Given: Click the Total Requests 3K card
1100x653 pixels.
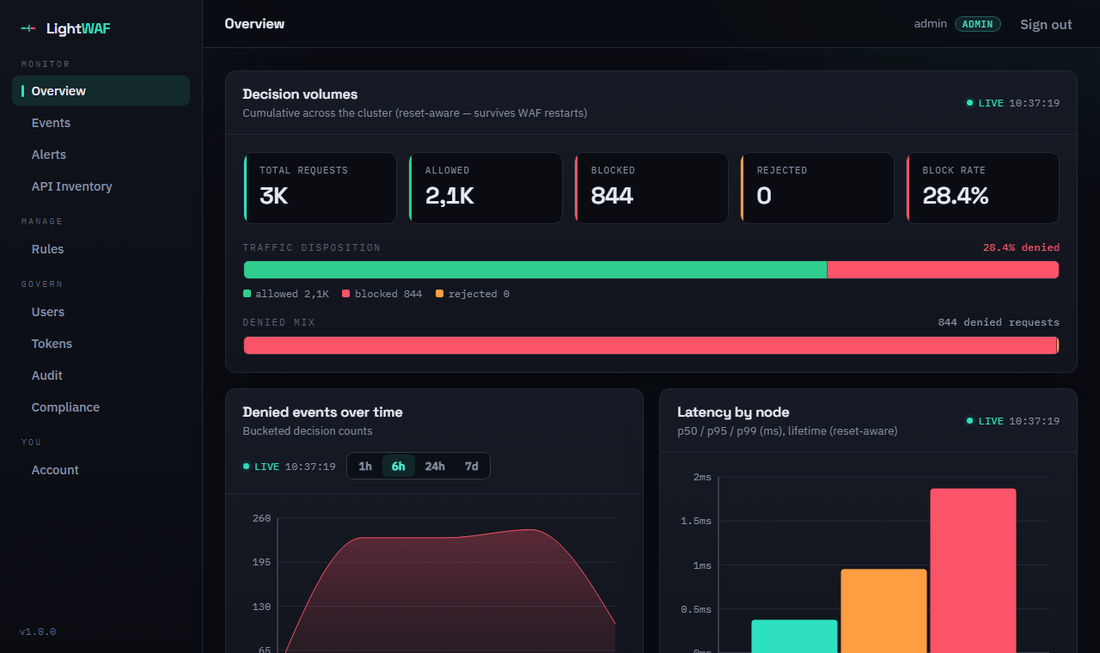Looking at the screenshot, I should 320,188.
